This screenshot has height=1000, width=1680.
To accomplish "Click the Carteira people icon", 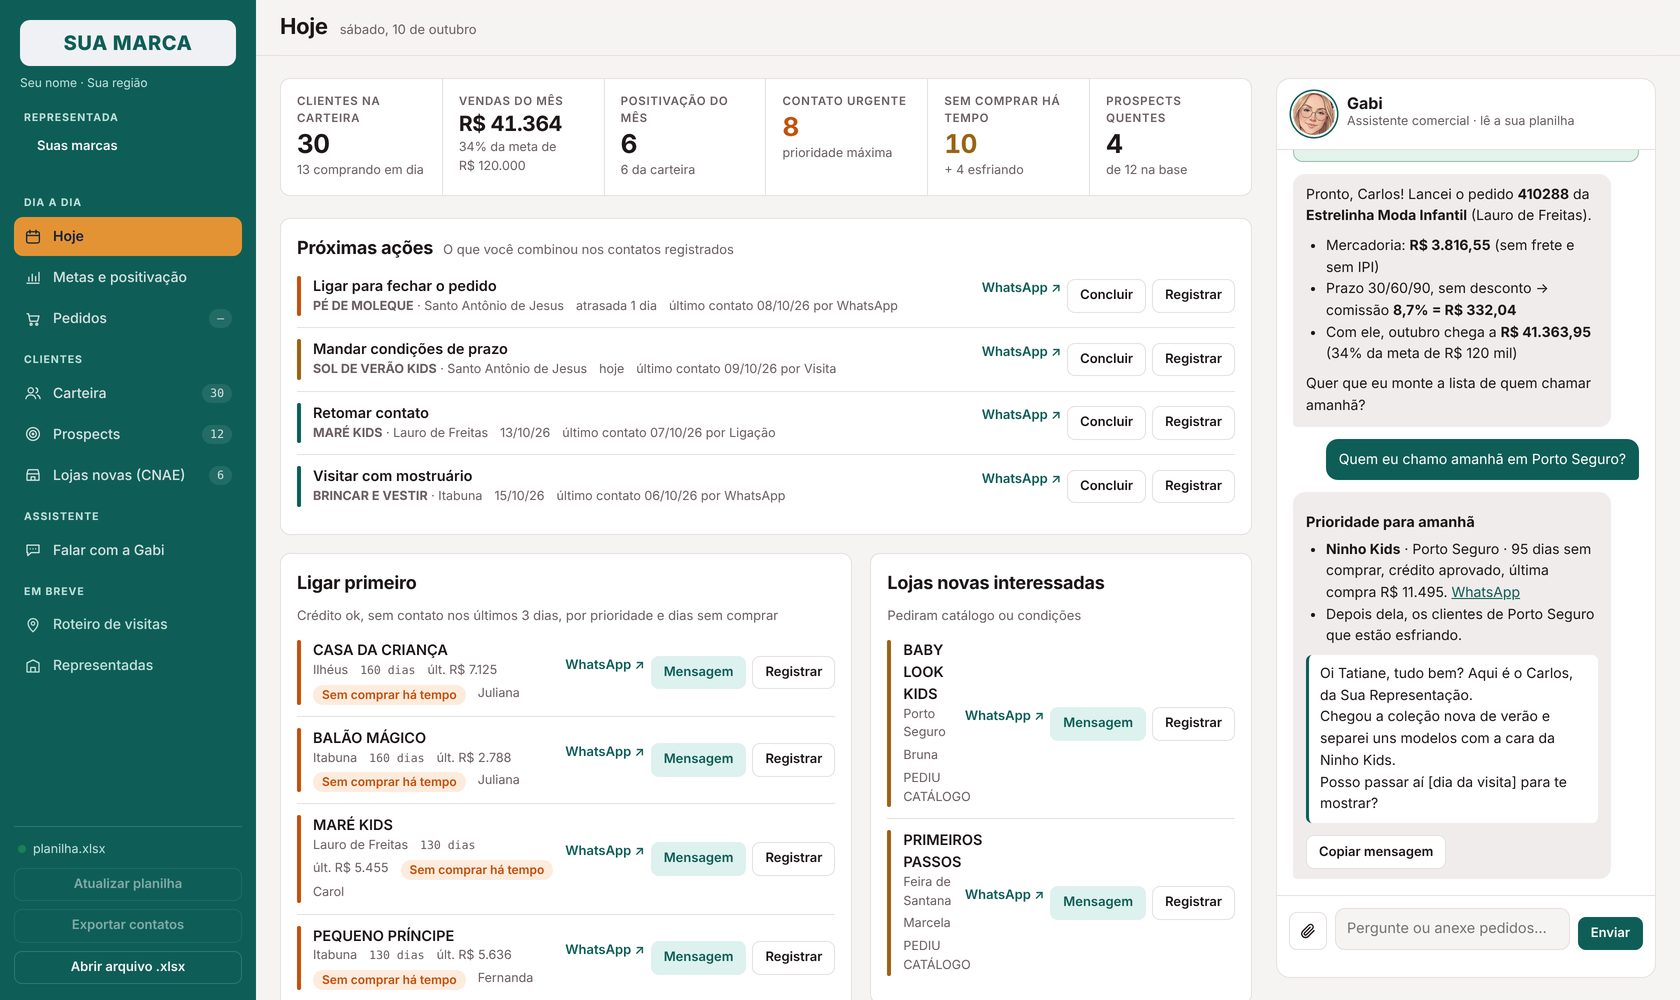I will pos(33,394).
